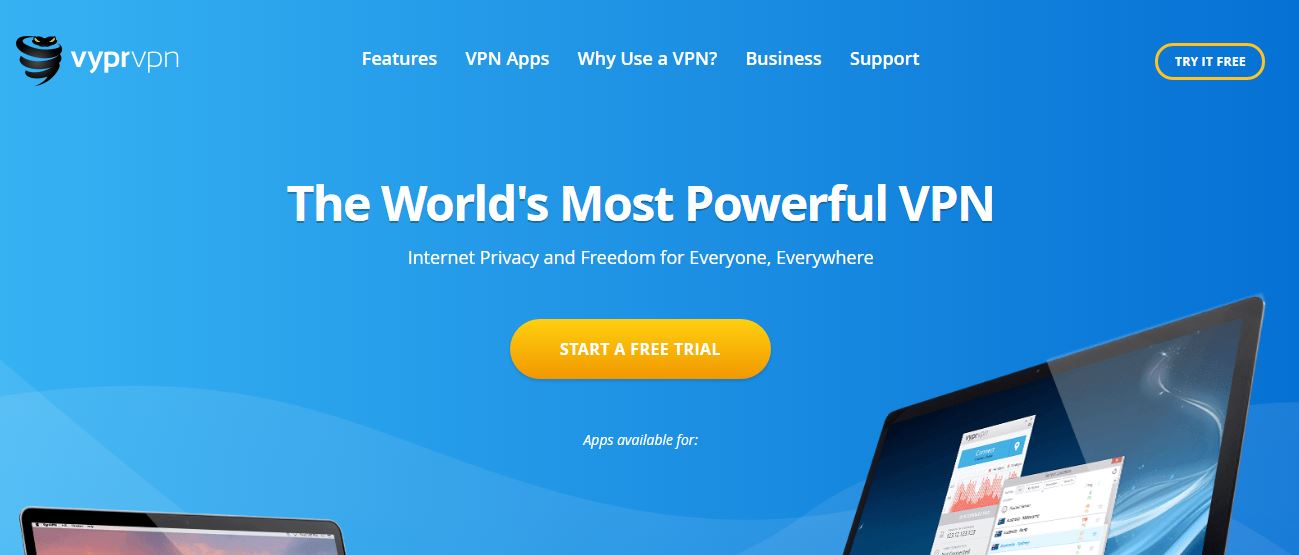
Task: Click the vyprvpn wordmark text
Action: pos(124,59)
